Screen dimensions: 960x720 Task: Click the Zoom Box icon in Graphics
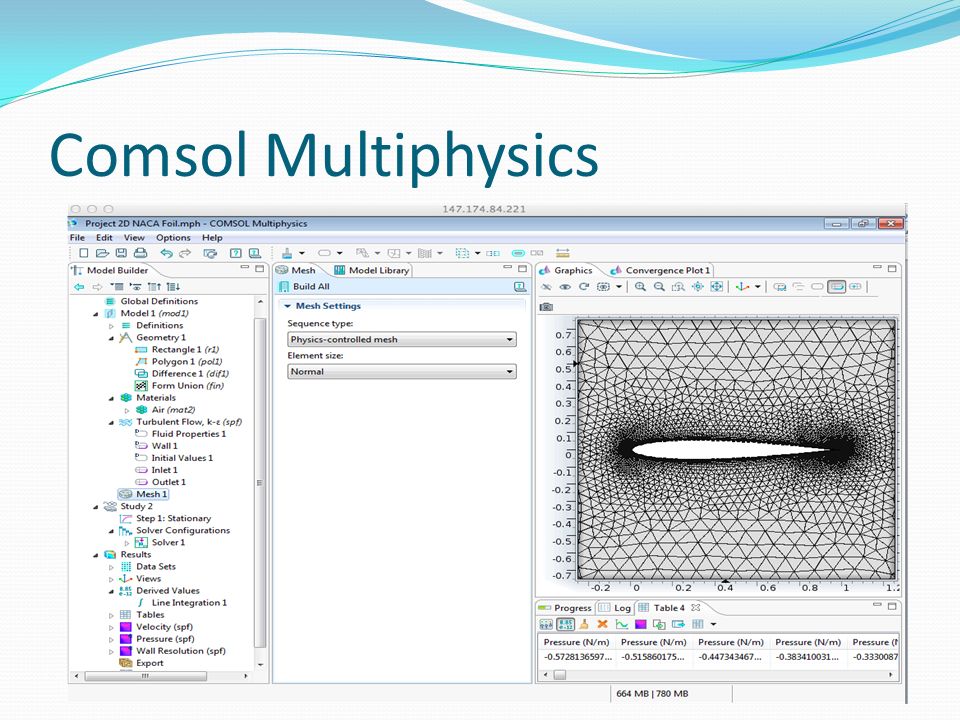pyautogui.click(x=678, y=287)
